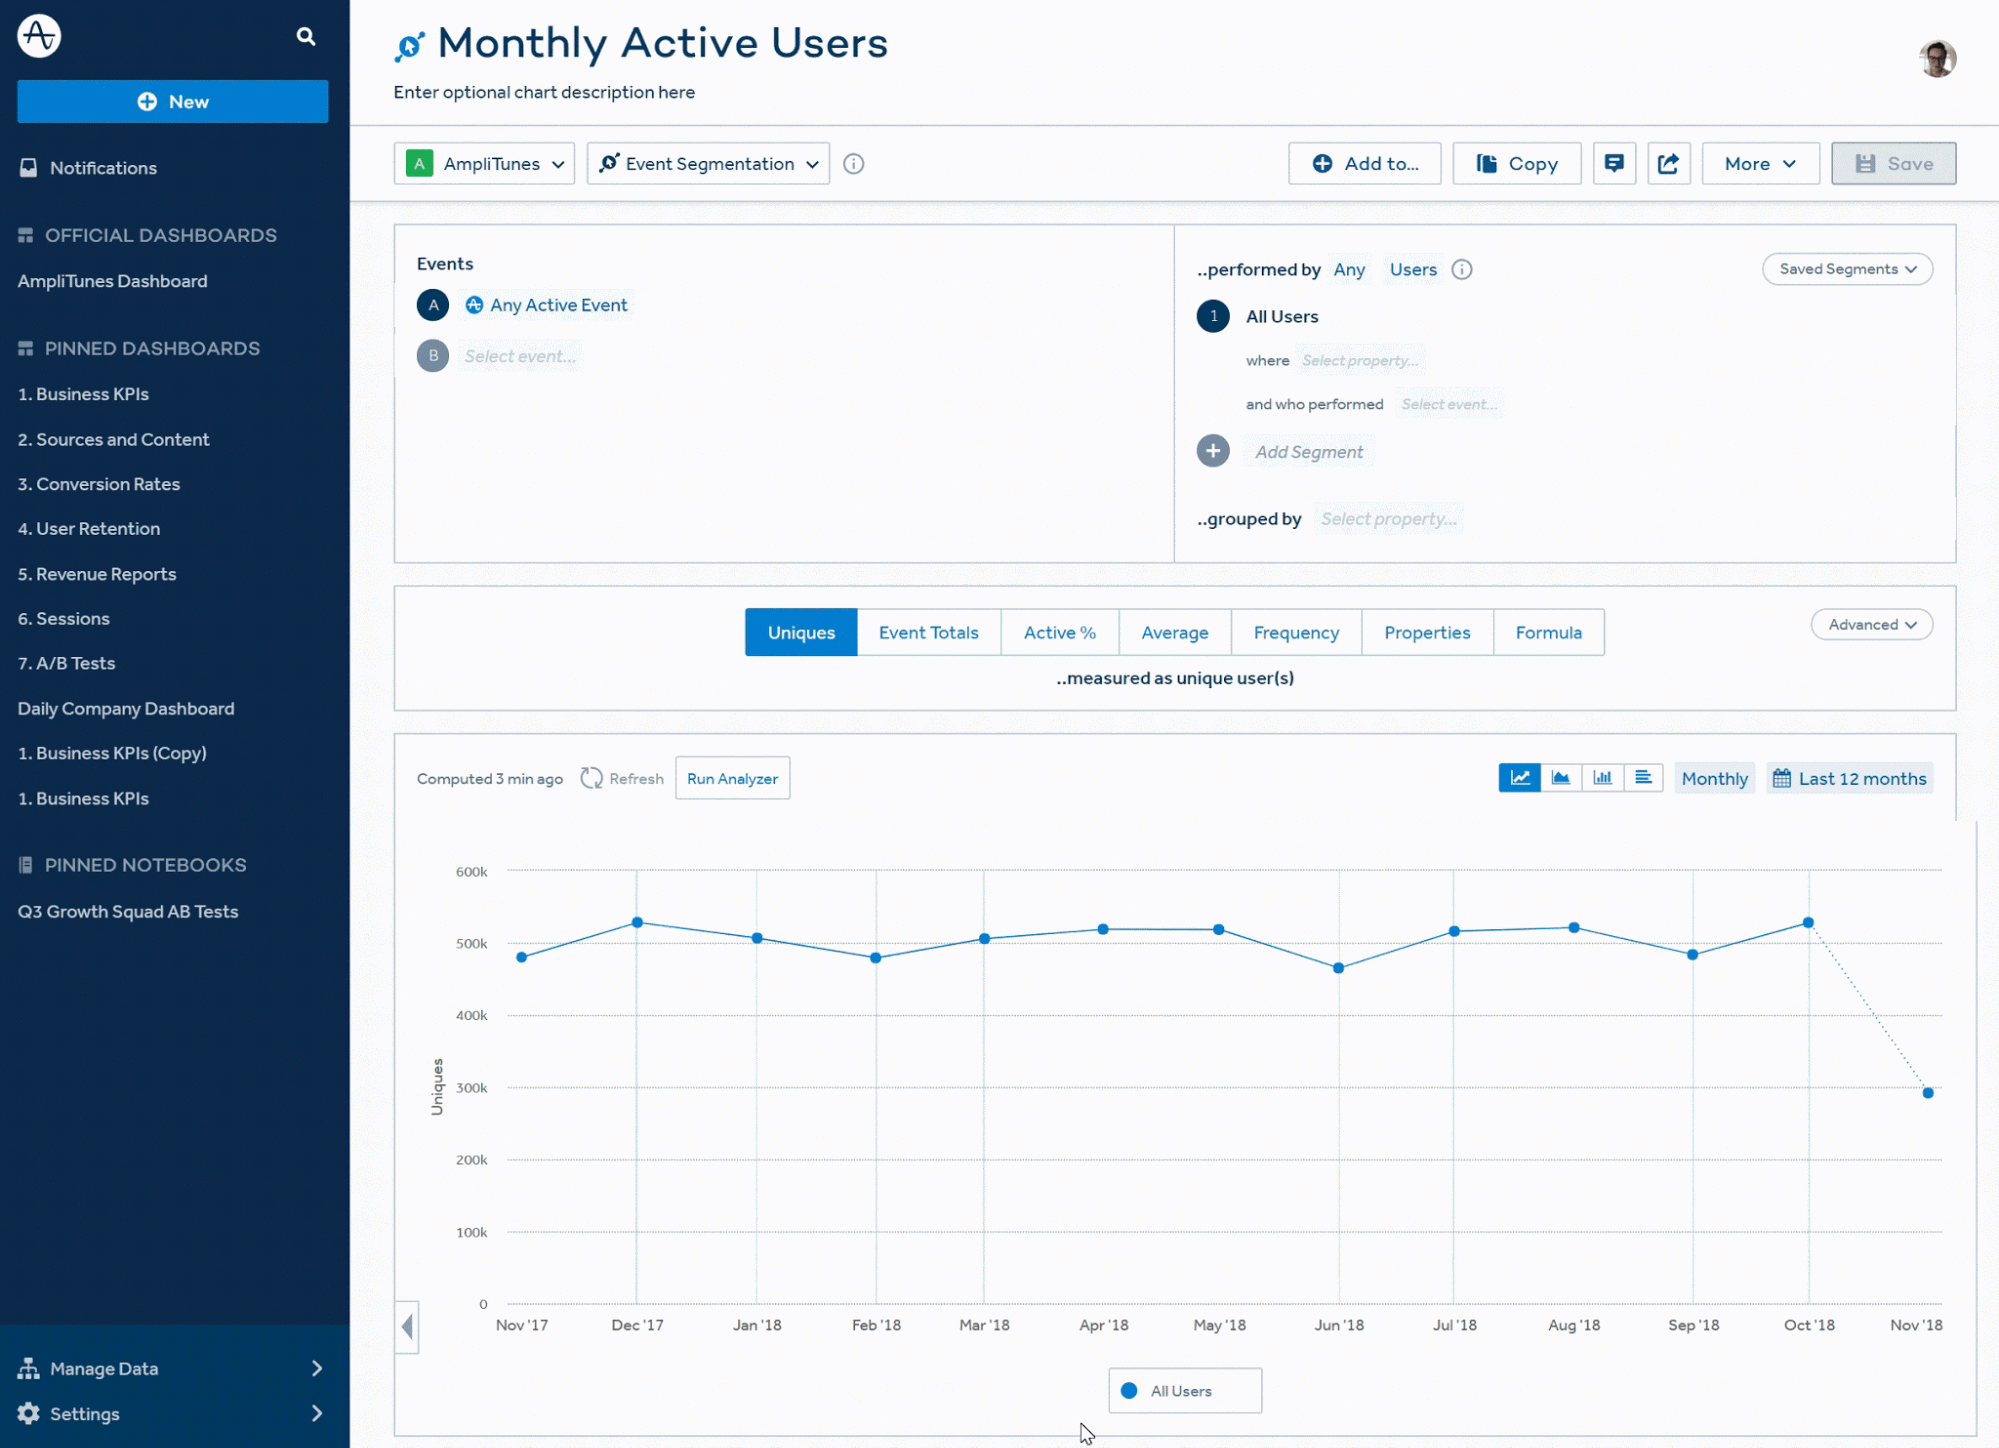Select the line chart view icon
This screenshot has height=1448, width=1999.
(x=1519, y=778)
